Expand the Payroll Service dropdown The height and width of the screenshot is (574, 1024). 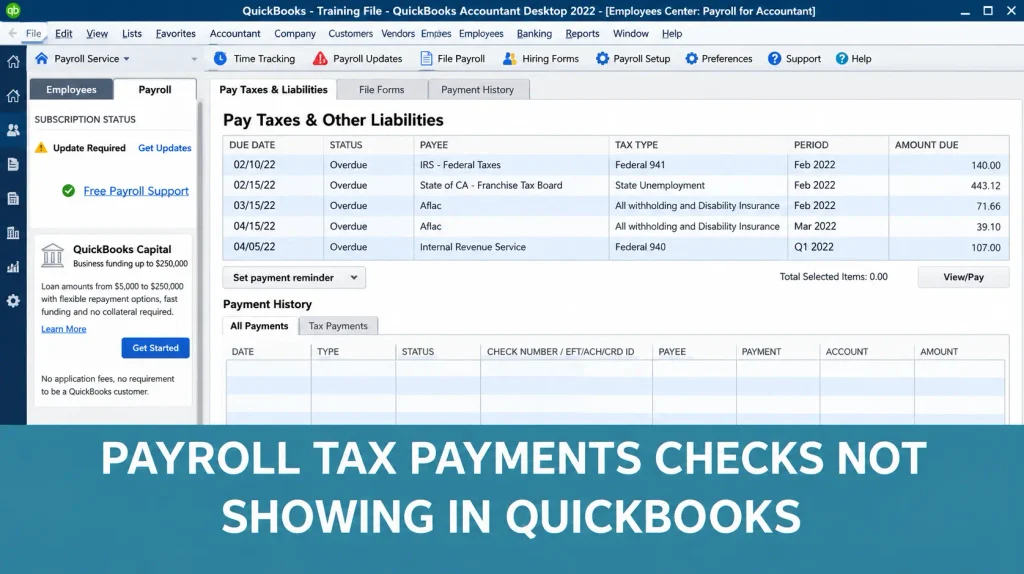click(126, 59)
